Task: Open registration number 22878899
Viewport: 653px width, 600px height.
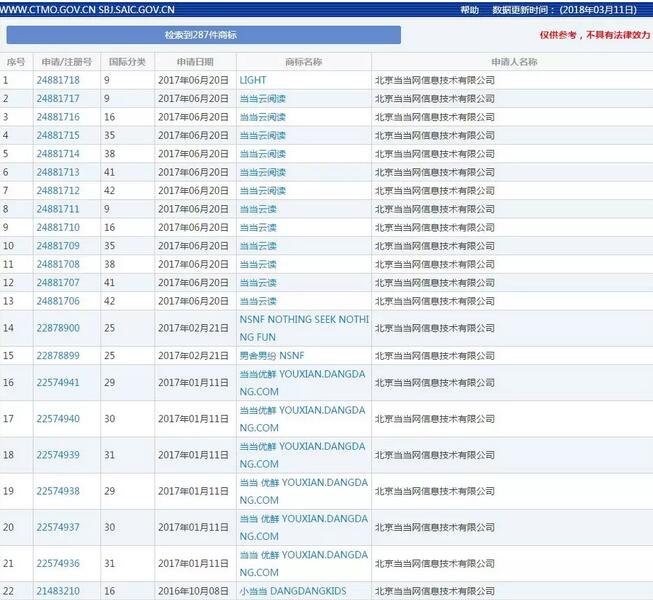Action: [x=58, y=356]
